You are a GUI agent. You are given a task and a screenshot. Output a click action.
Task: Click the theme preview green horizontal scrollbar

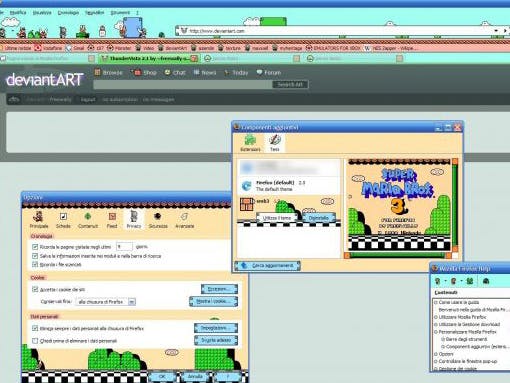click(399, 255)
